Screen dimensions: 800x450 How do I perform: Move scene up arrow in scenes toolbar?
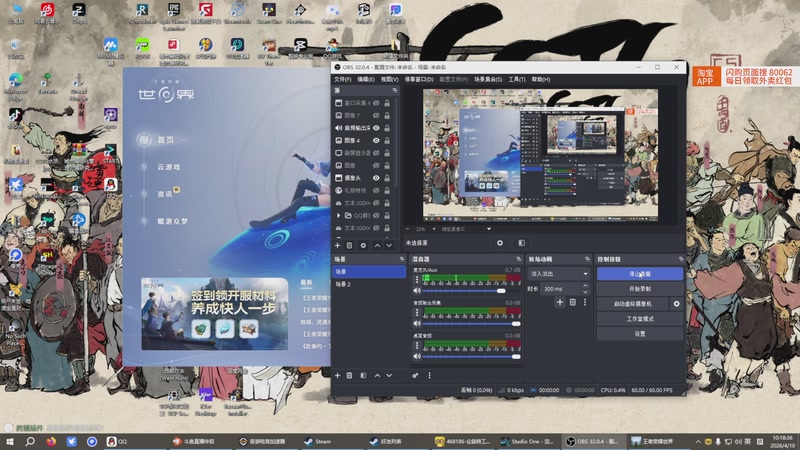pyautogui.click(x=378, y=376)
